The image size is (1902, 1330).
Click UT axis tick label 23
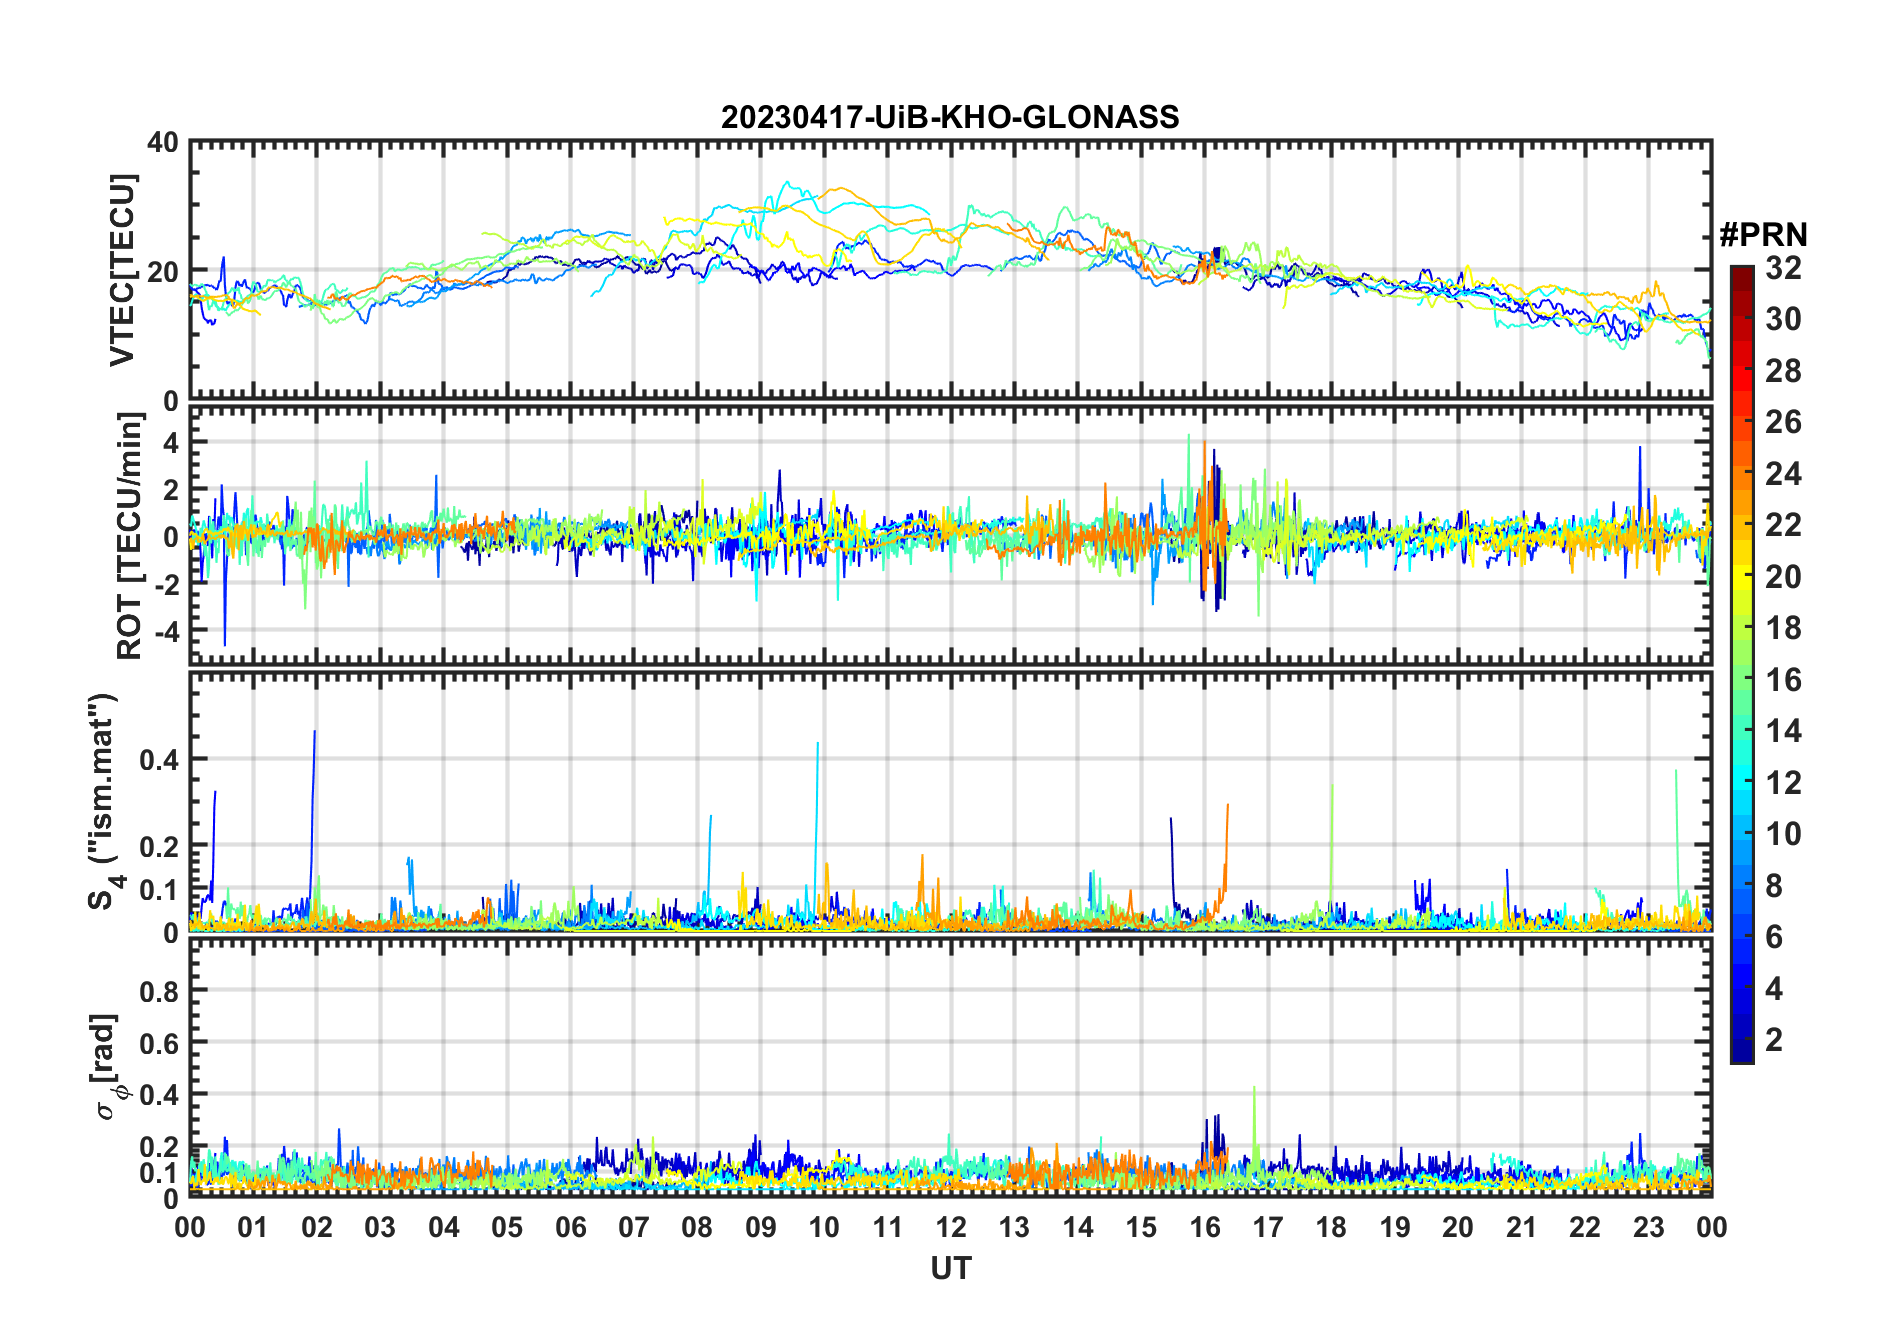click(x=1648, y=1228)
